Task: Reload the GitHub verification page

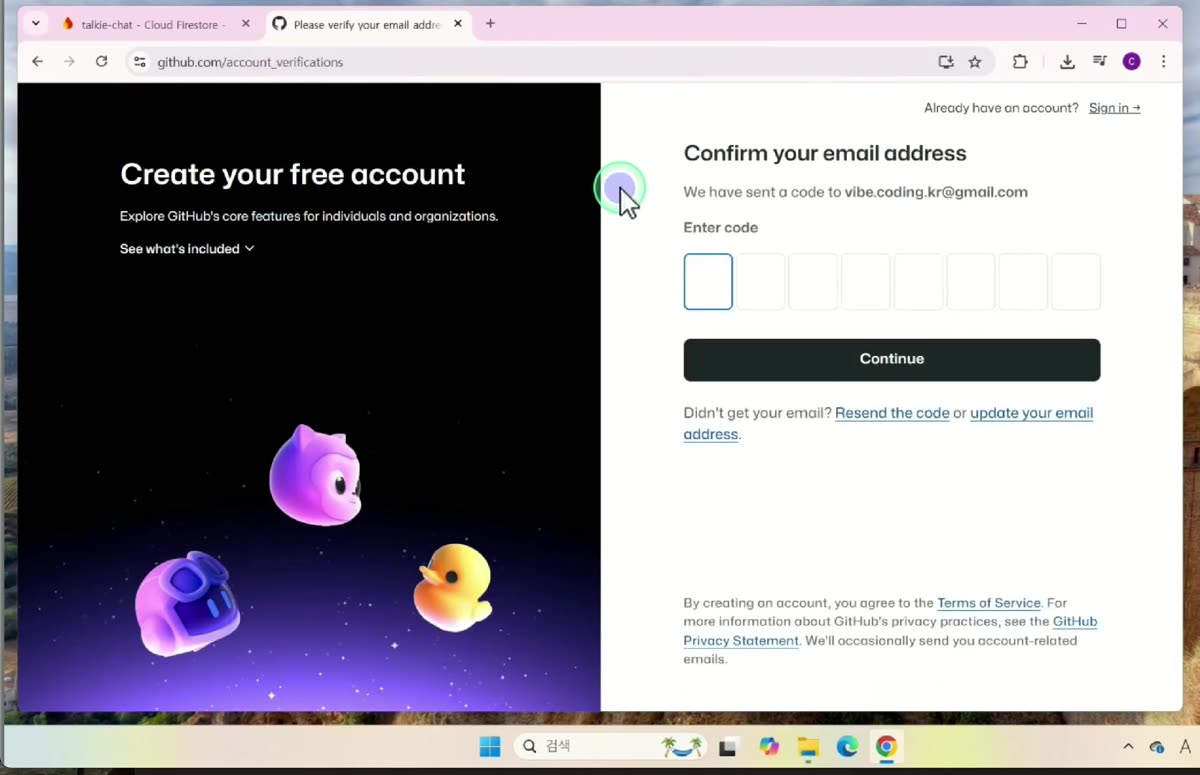Action: (x=101, y=62)
